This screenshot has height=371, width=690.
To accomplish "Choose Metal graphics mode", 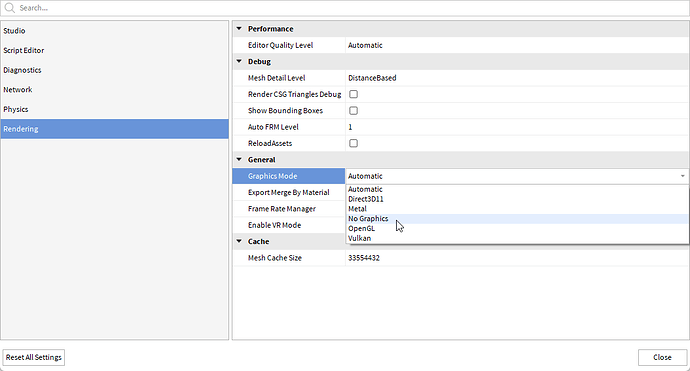I will 517,209.
